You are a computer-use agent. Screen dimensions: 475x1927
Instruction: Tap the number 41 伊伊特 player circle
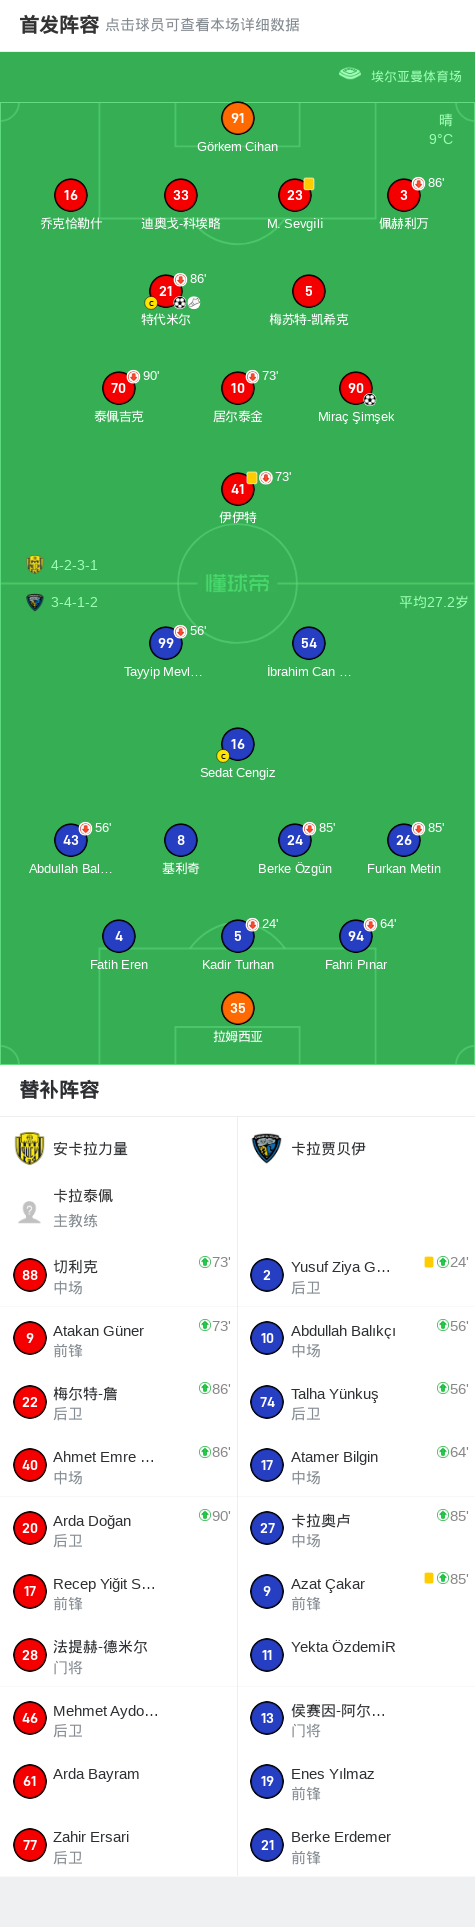click(x=237, y=489)
